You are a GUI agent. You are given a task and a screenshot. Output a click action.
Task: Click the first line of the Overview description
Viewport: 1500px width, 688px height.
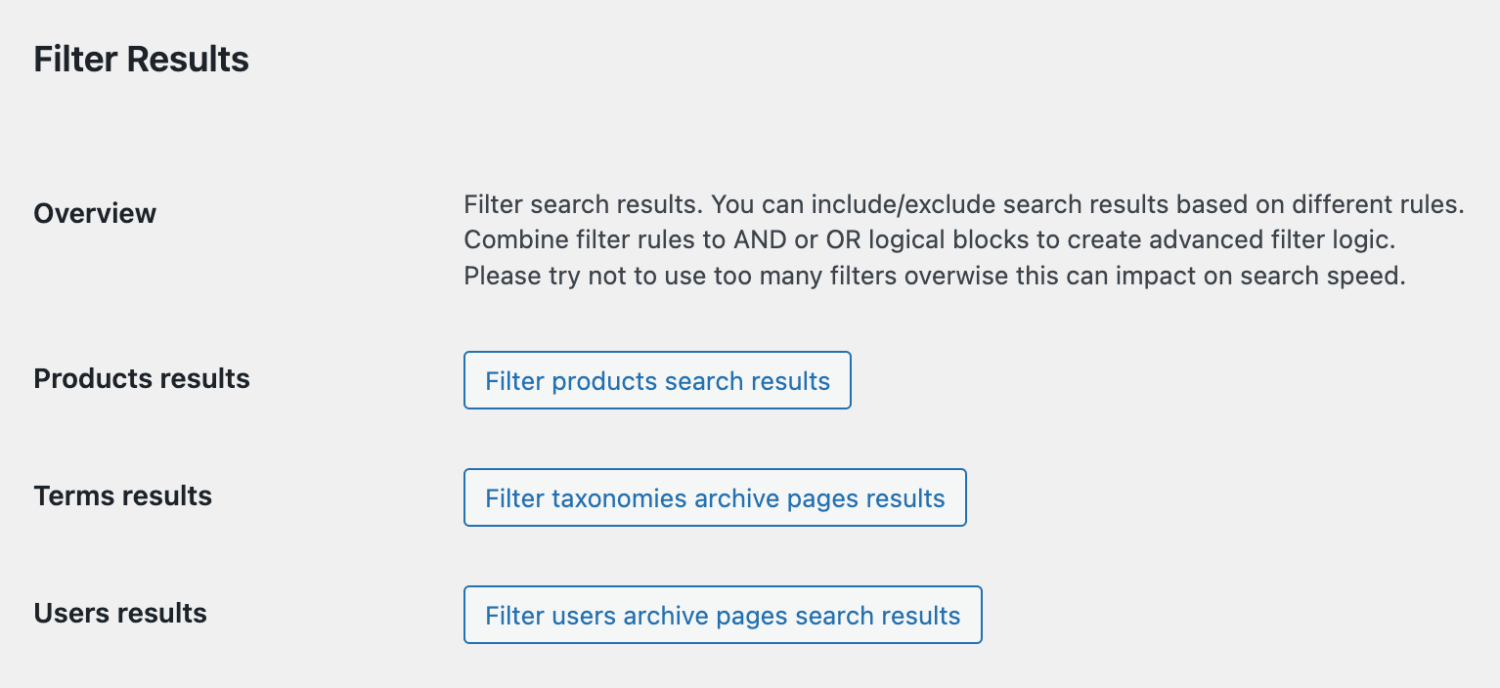pyautogui.click(x=963, y=204)
